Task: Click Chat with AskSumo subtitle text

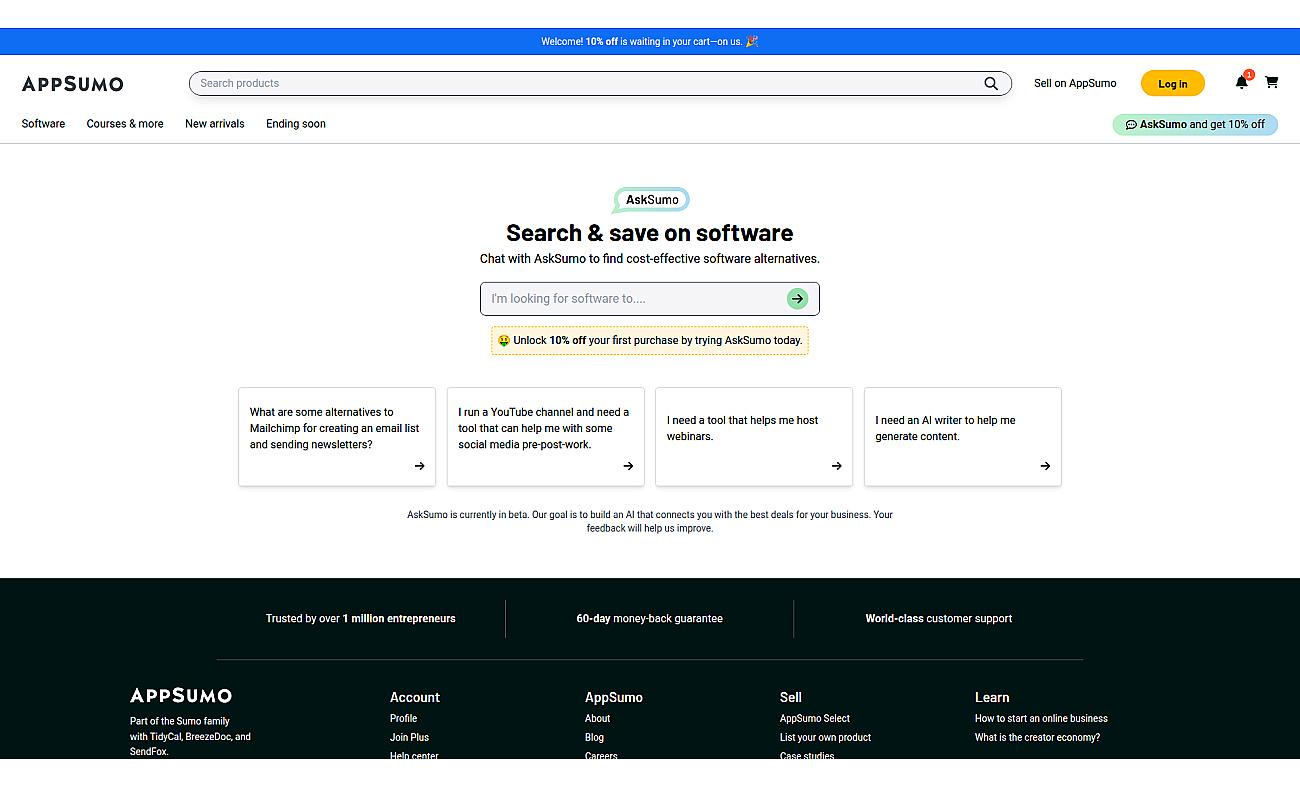Action: tap(650, 259)
